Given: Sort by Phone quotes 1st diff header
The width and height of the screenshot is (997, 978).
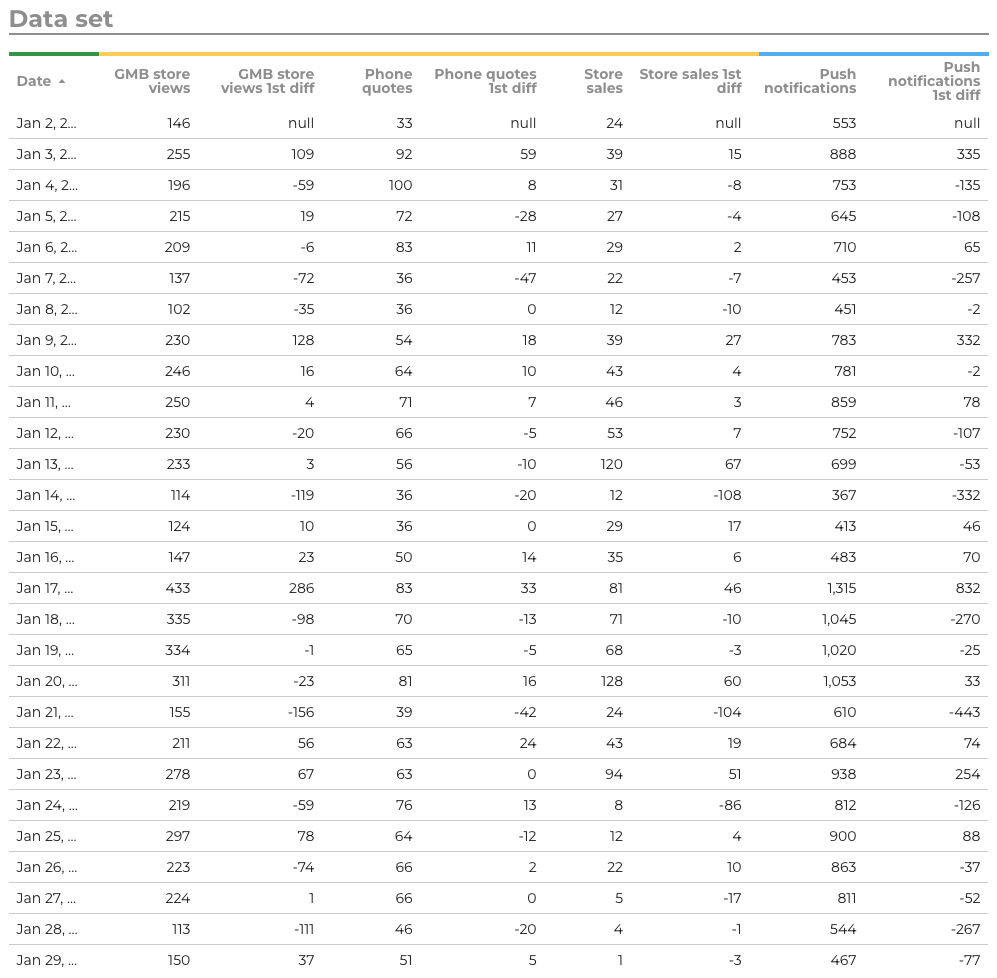Looking at the screenshot, I should click(485, 81).
